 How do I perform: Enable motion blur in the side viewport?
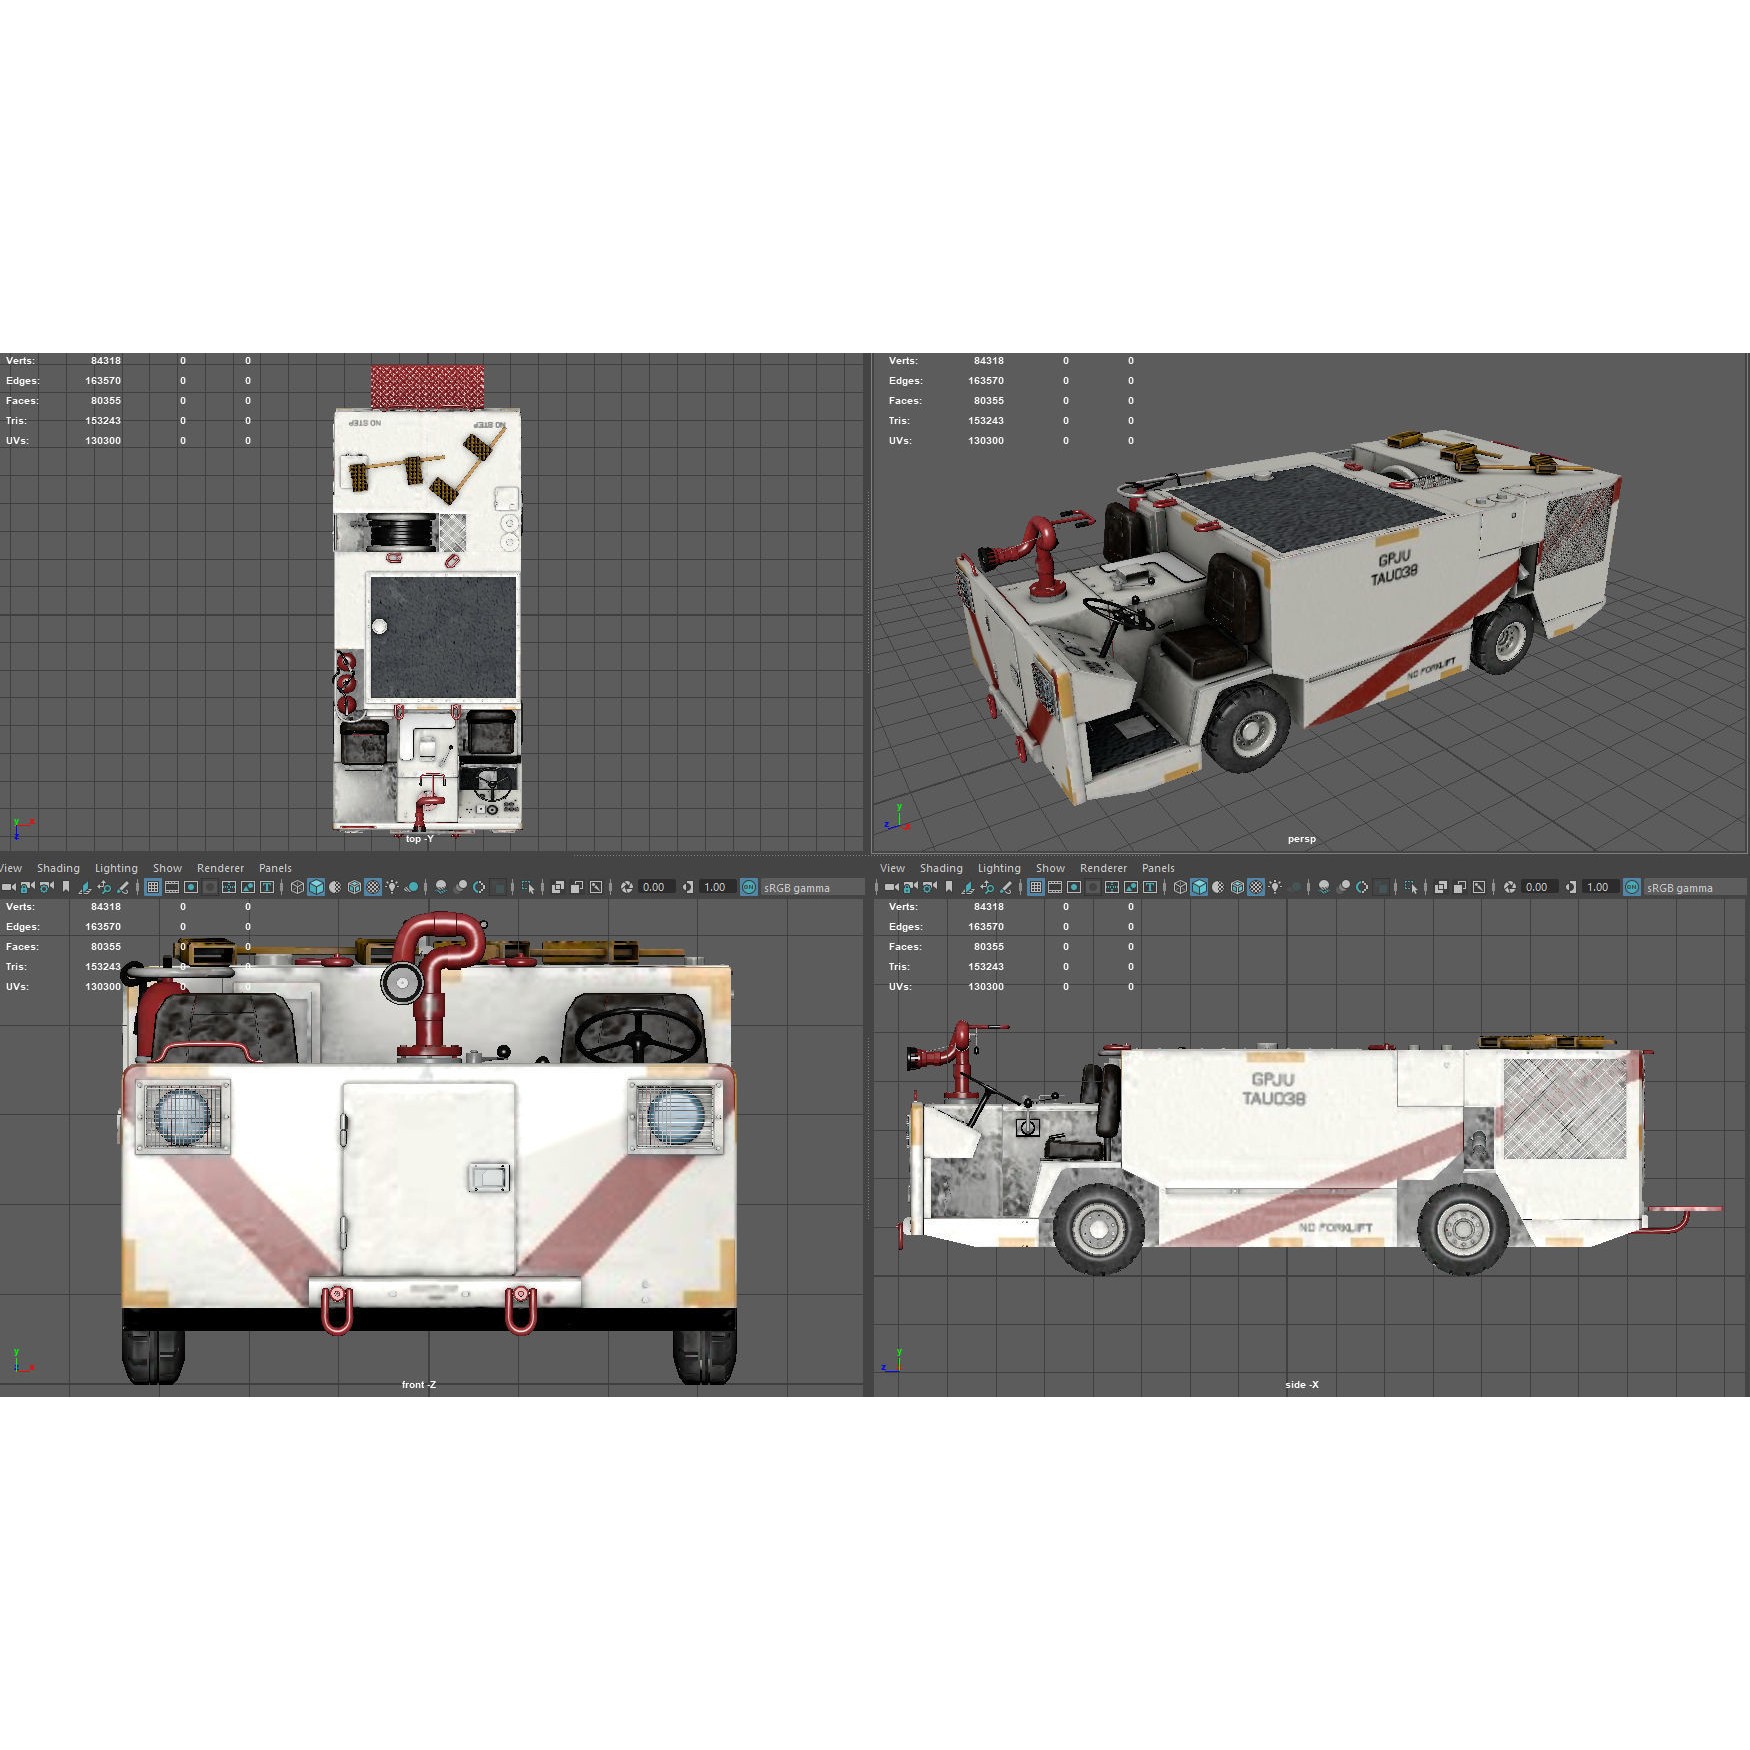tap(1344, 887)
